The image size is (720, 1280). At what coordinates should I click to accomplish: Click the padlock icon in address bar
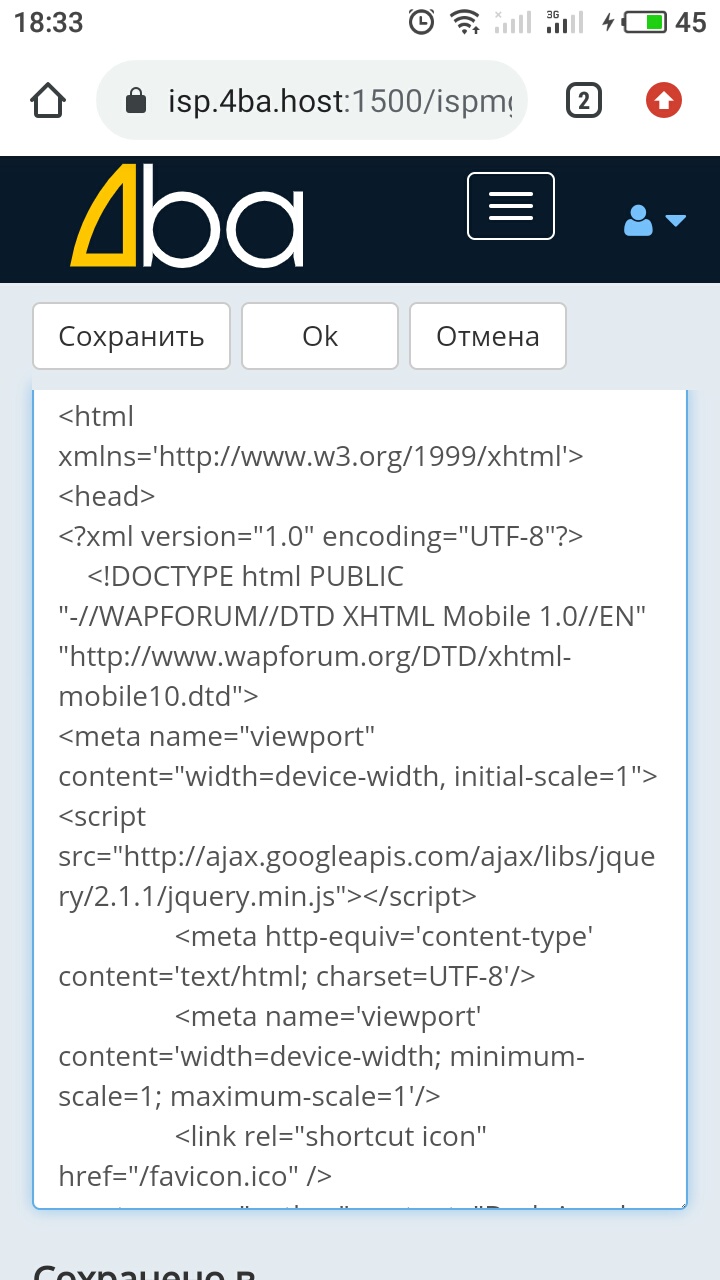[x=135, y=100]
